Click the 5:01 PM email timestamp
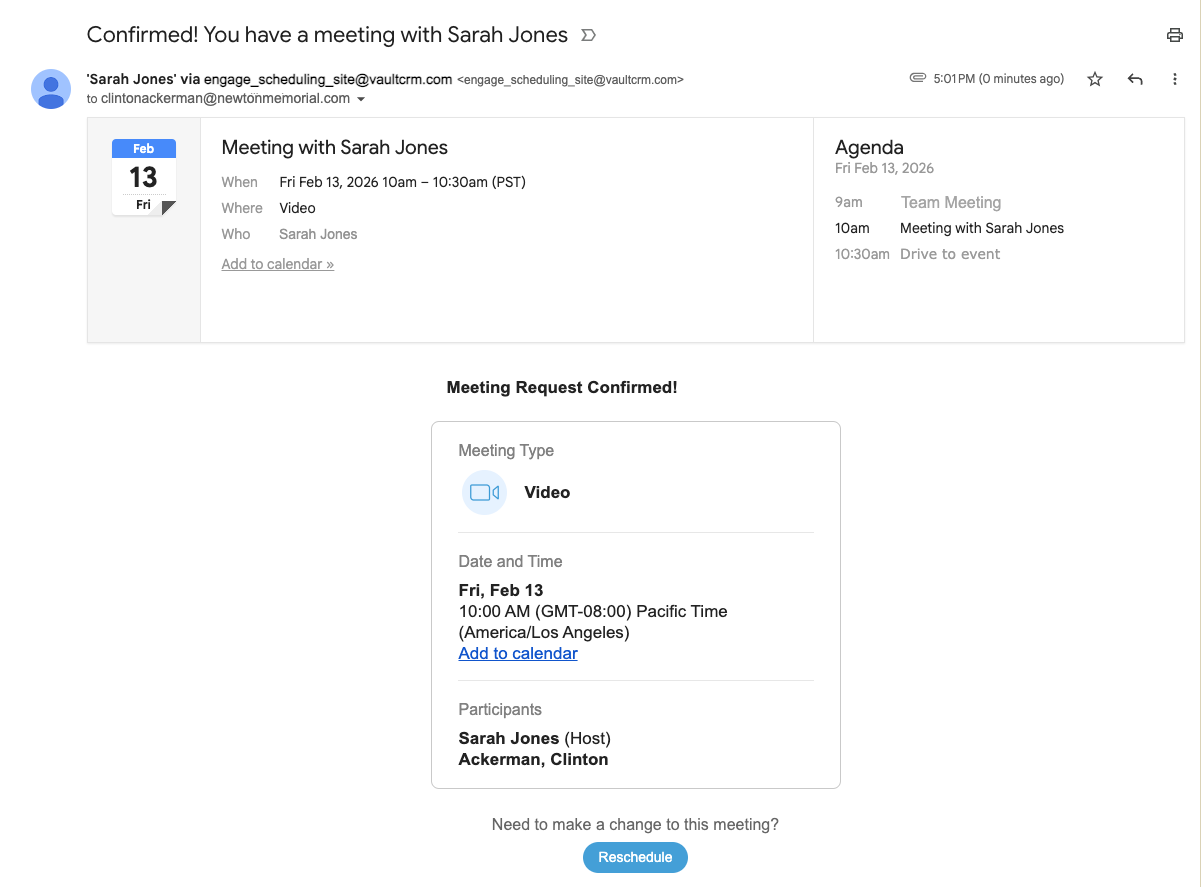 click(x=998, y=79)
